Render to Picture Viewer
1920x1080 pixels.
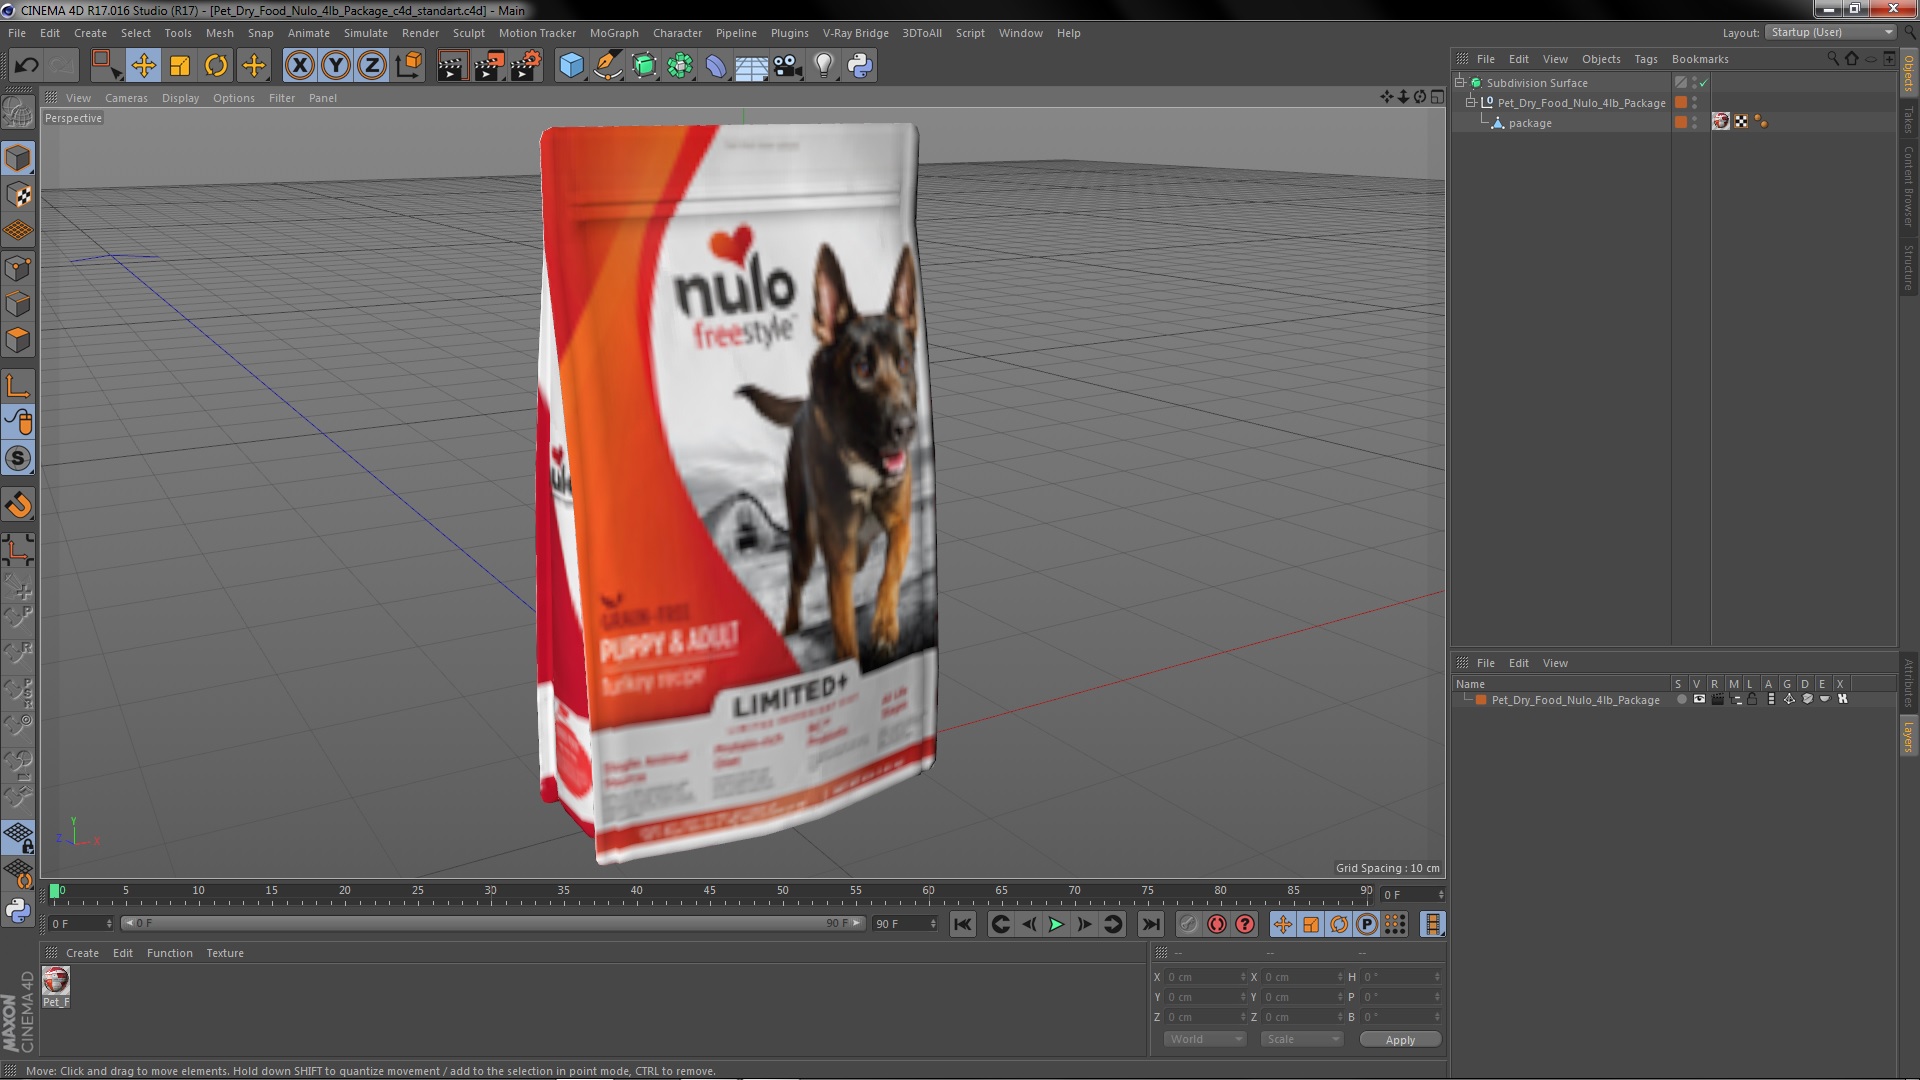489,66
